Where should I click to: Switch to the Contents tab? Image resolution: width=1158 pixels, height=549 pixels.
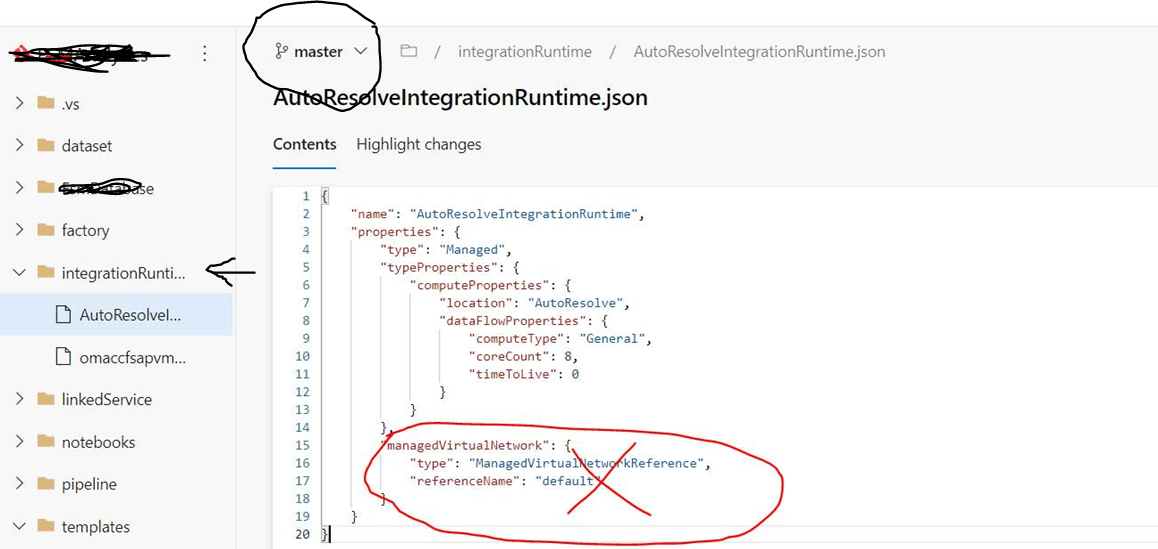(x=304, y=144)
